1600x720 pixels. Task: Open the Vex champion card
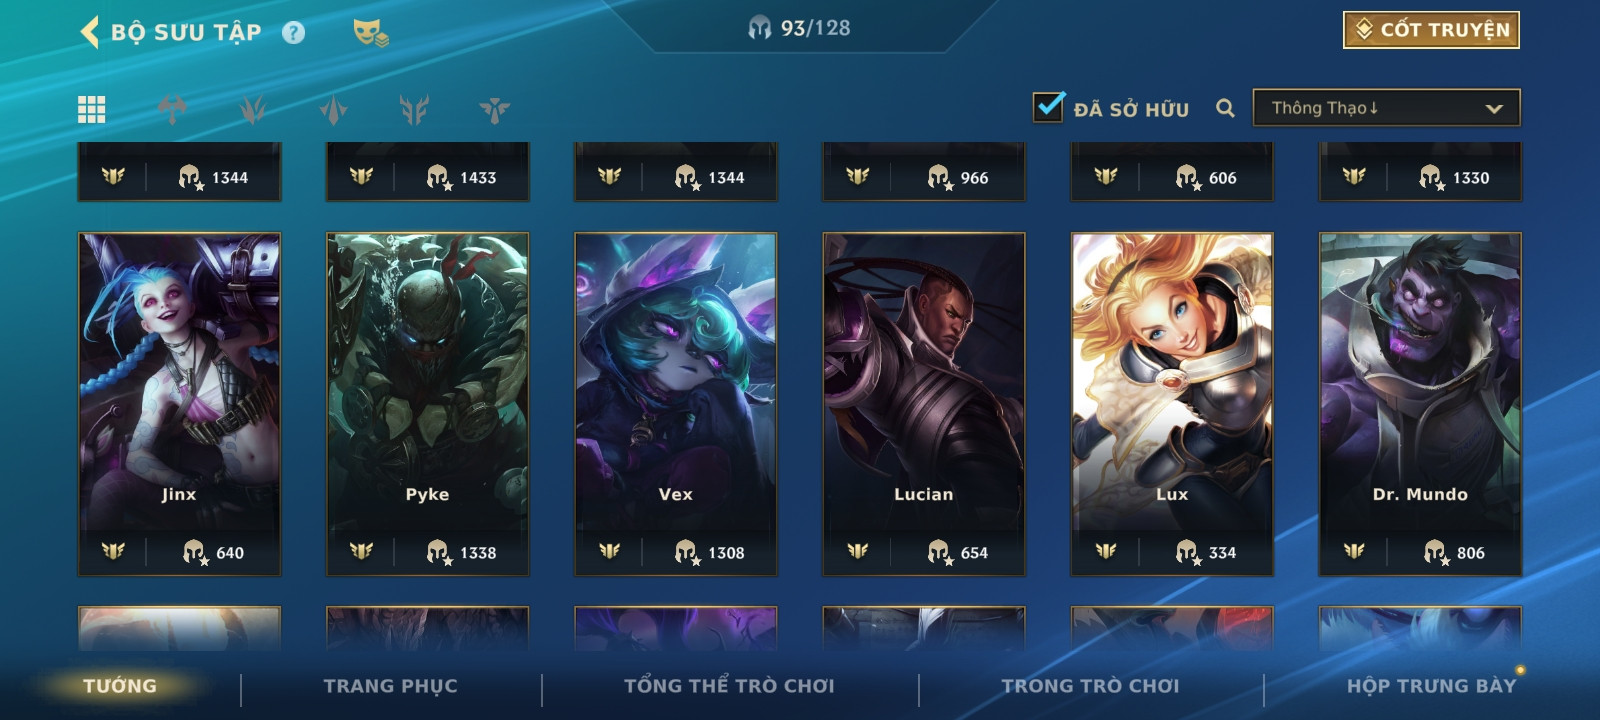point(676,404)
